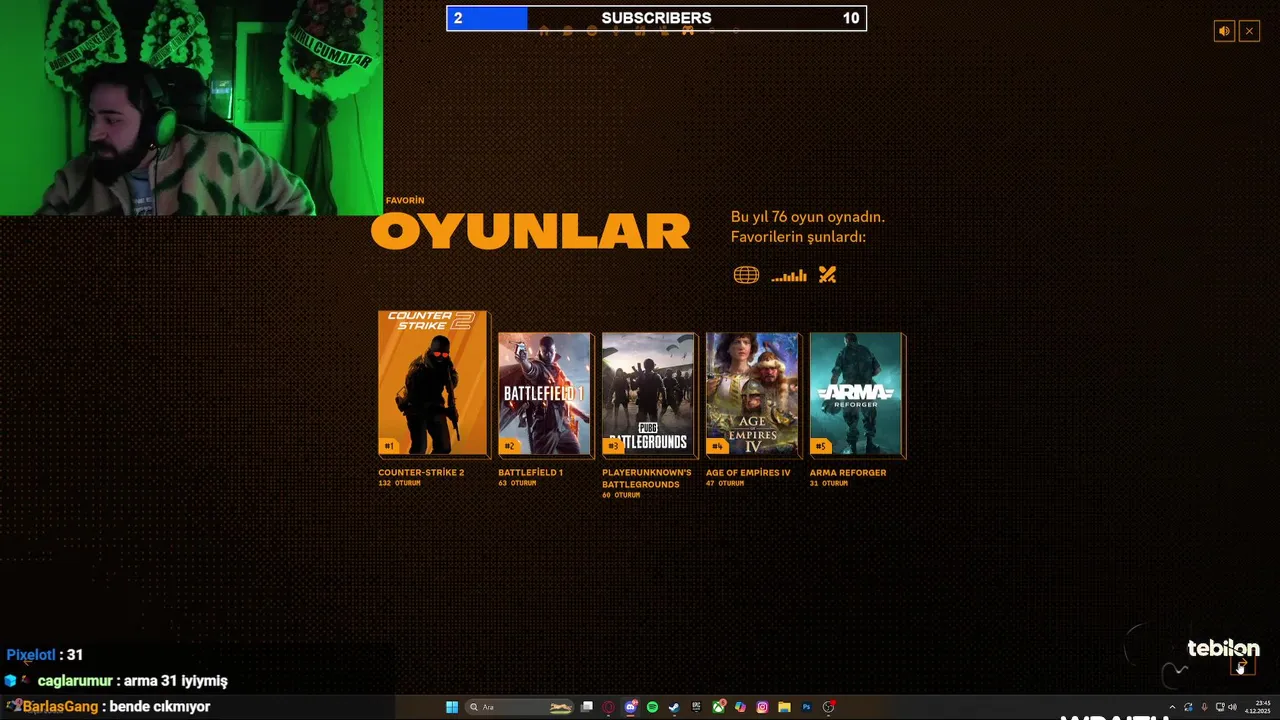Click the '31 OTURUM' session count

(x=829, y=484)
